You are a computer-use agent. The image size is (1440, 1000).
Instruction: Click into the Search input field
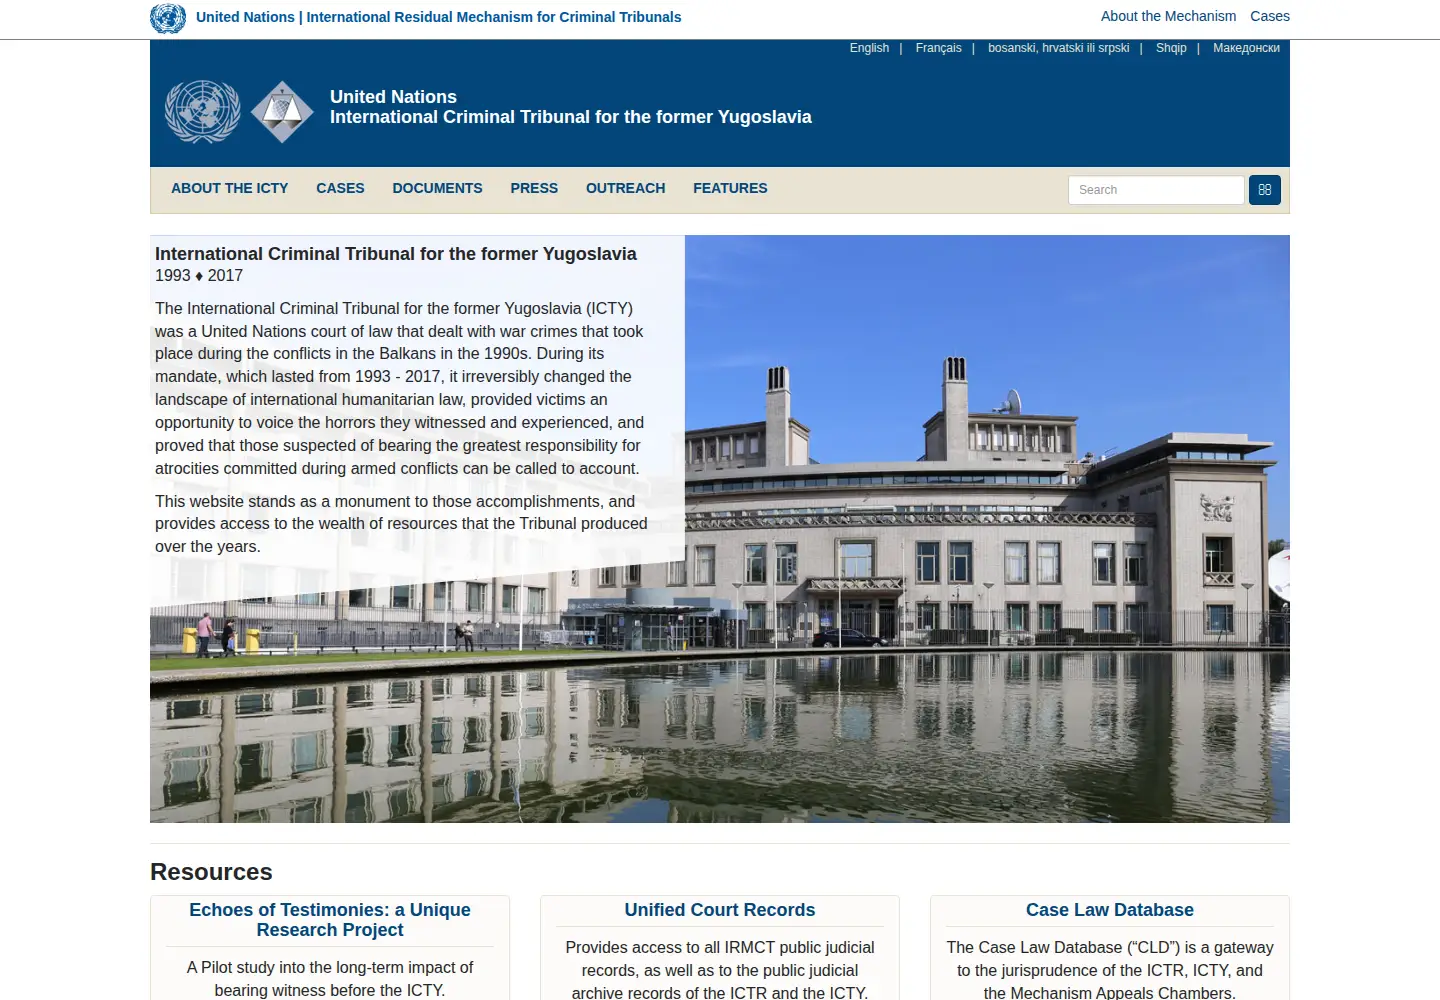(1156, 190)
